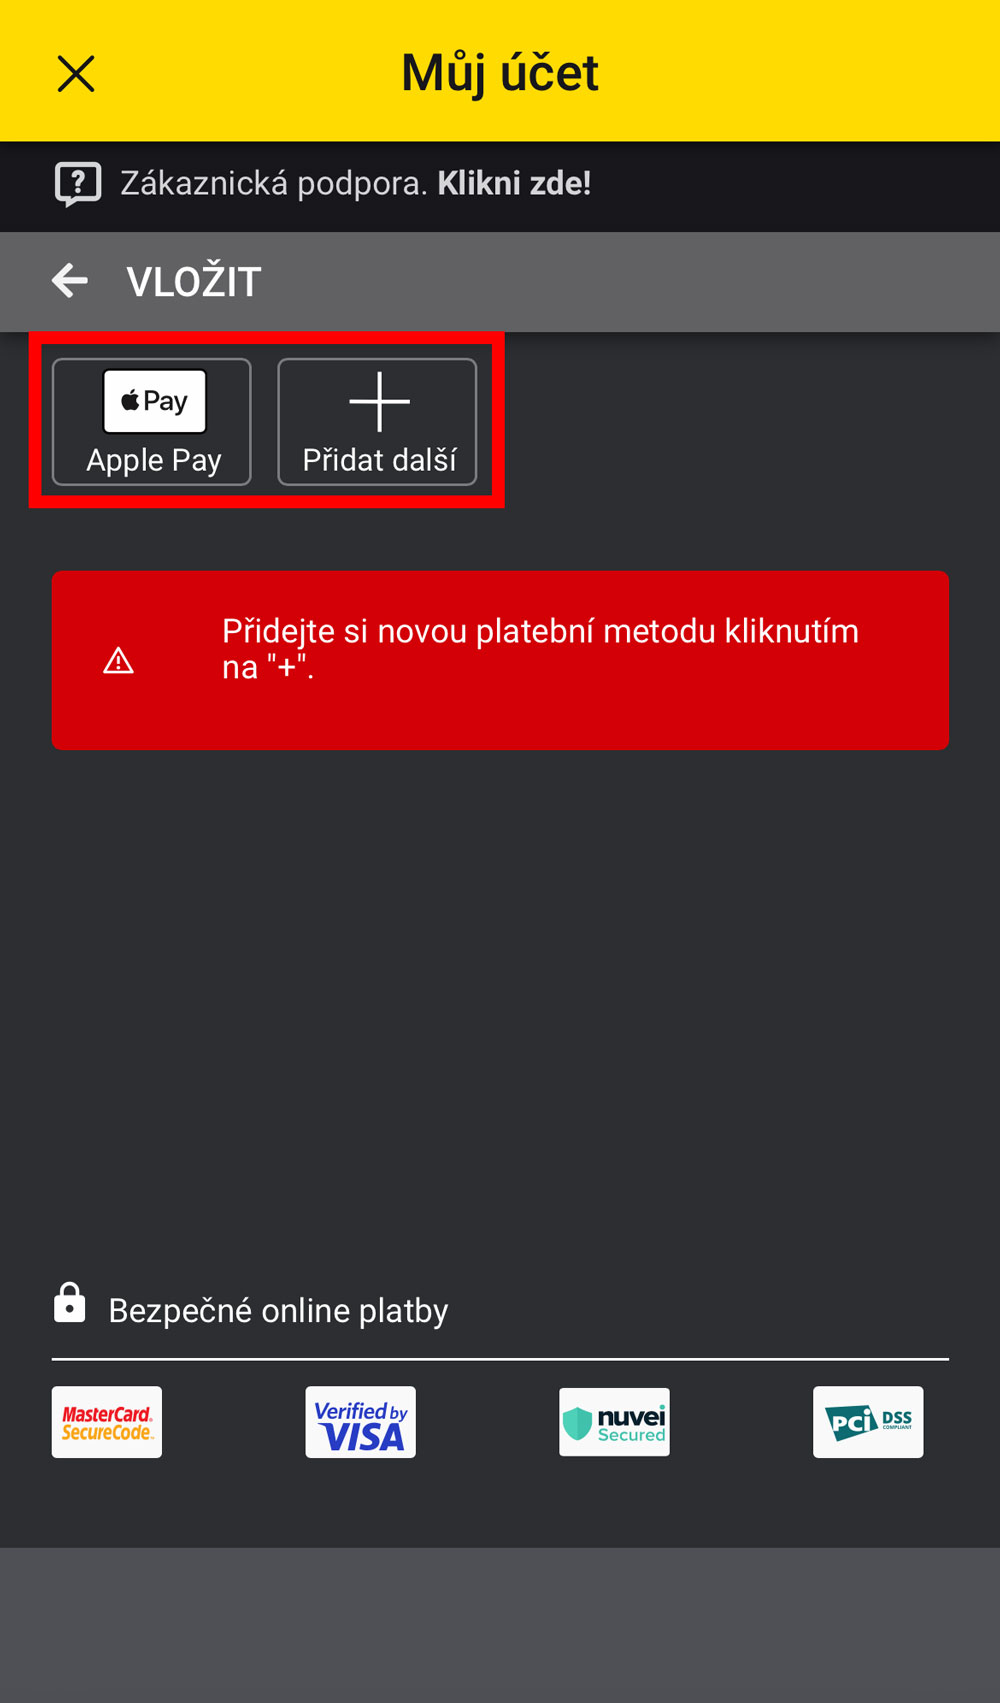Go back using the VLOŽIT arrow
Image resolution: width=1000 pixels, height=1703 pixels.
click(70, 281)
